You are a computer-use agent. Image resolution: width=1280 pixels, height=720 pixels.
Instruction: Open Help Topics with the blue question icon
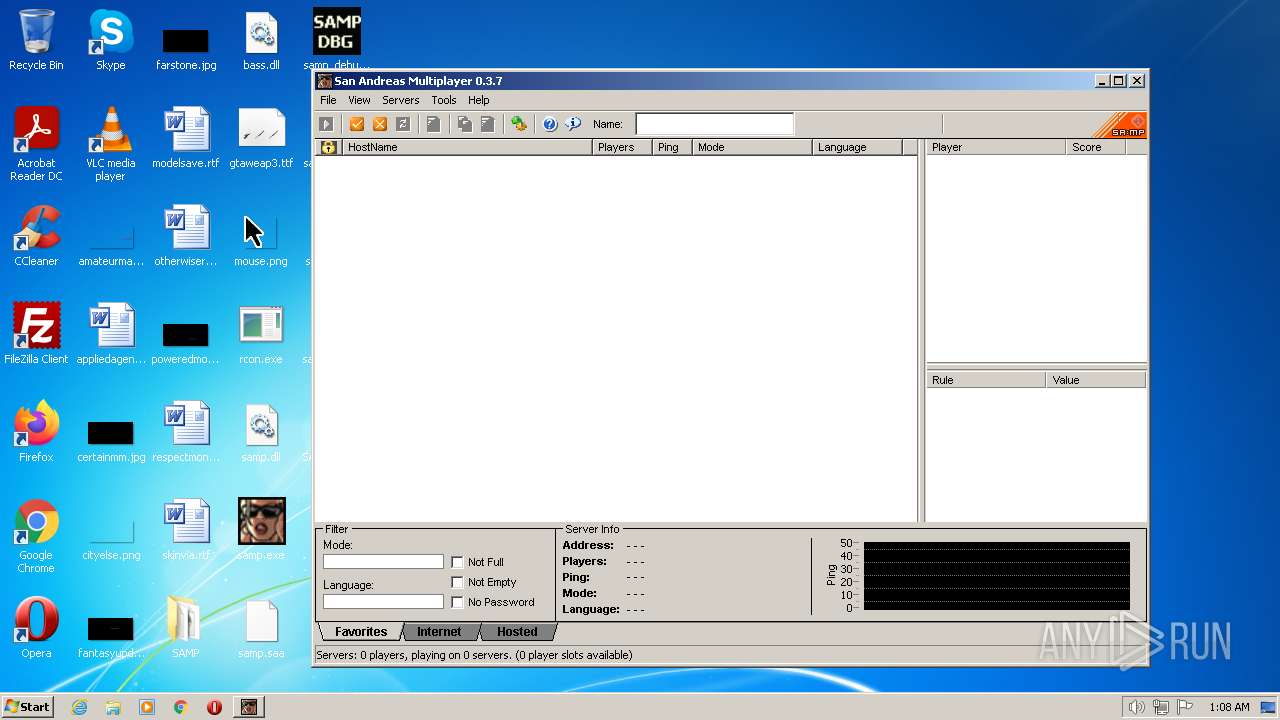click(550, 124)
